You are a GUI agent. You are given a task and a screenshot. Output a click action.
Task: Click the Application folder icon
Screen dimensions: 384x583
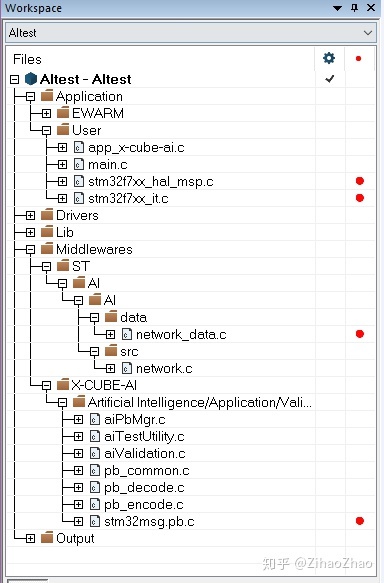click(47, 96)
